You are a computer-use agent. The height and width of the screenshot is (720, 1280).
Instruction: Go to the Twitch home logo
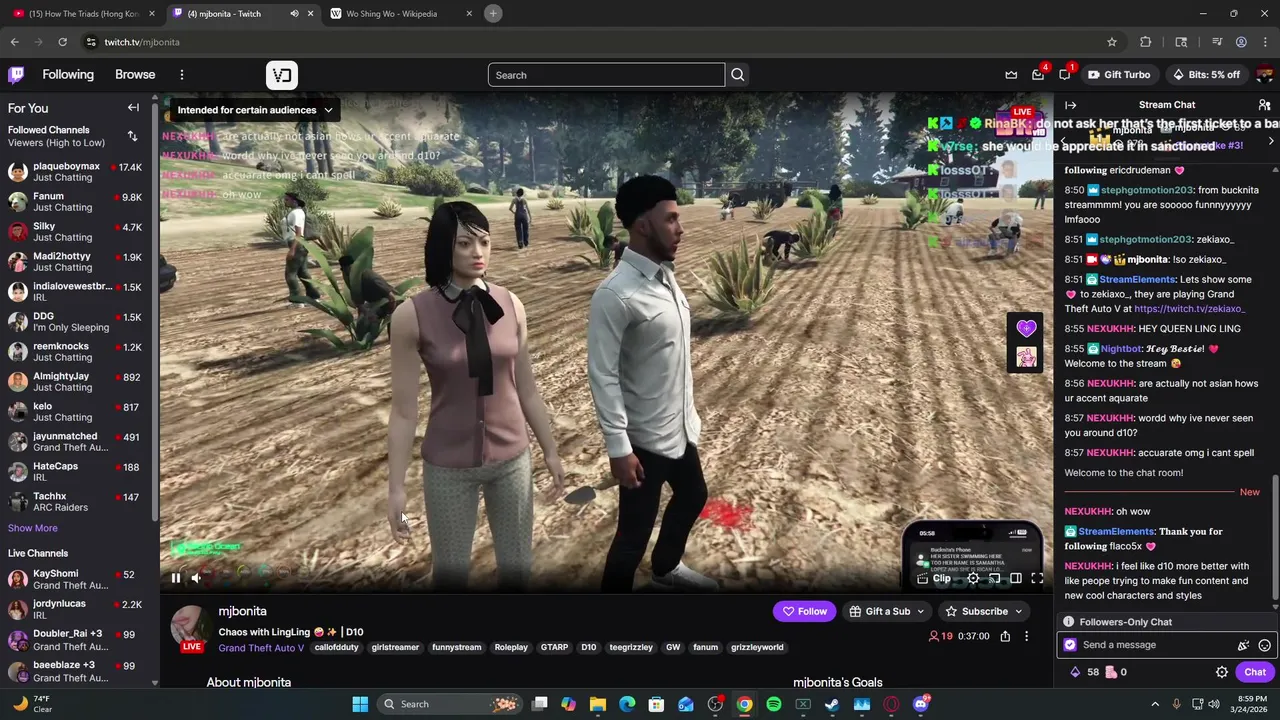16,74
